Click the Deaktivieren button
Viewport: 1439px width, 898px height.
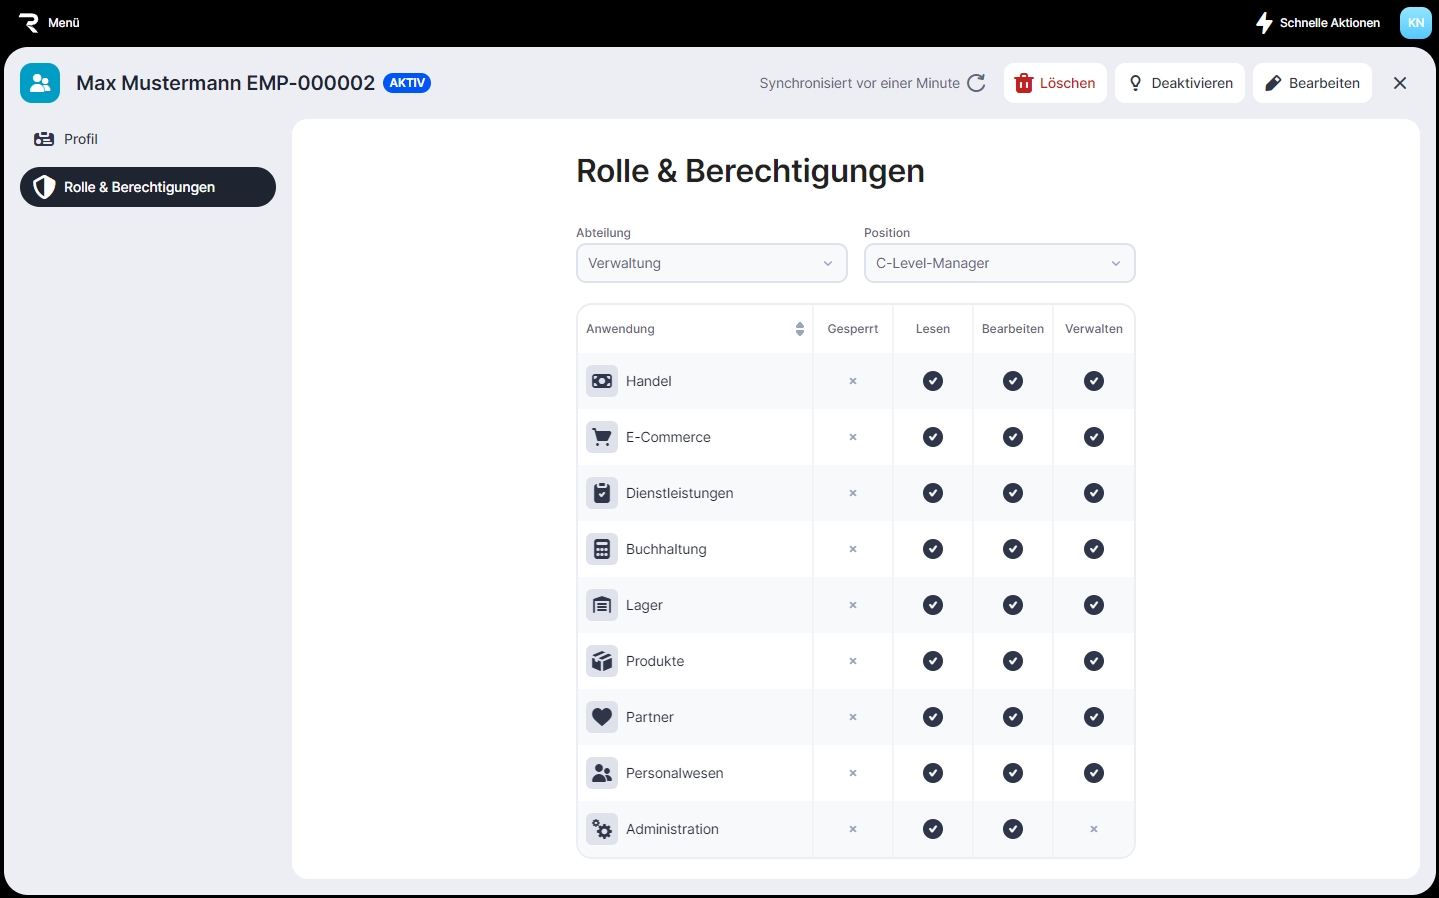(x=1180, y=83)
